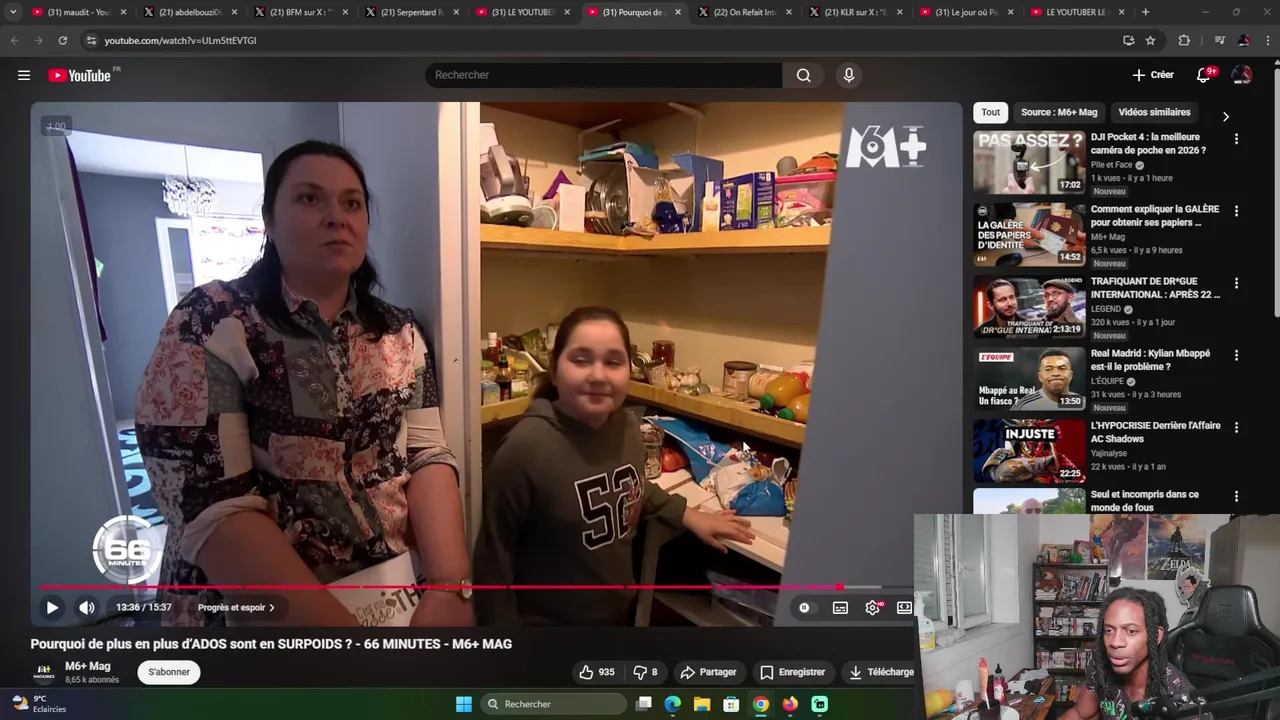
Task: Open the identity papers GALÈRE thumbnail
Action: [1029, 235]
